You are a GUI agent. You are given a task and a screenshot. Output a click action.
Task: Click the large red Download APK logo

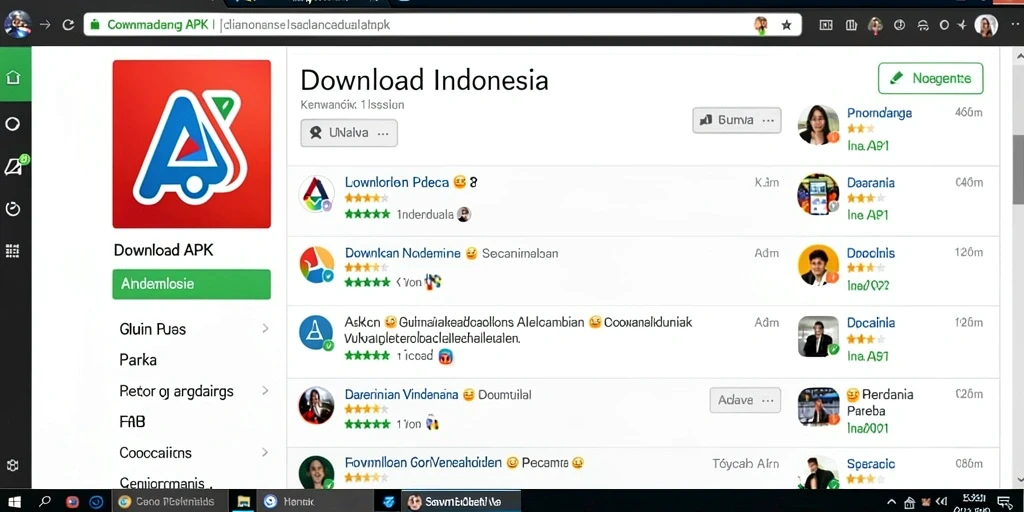click(x=191, y=144)
